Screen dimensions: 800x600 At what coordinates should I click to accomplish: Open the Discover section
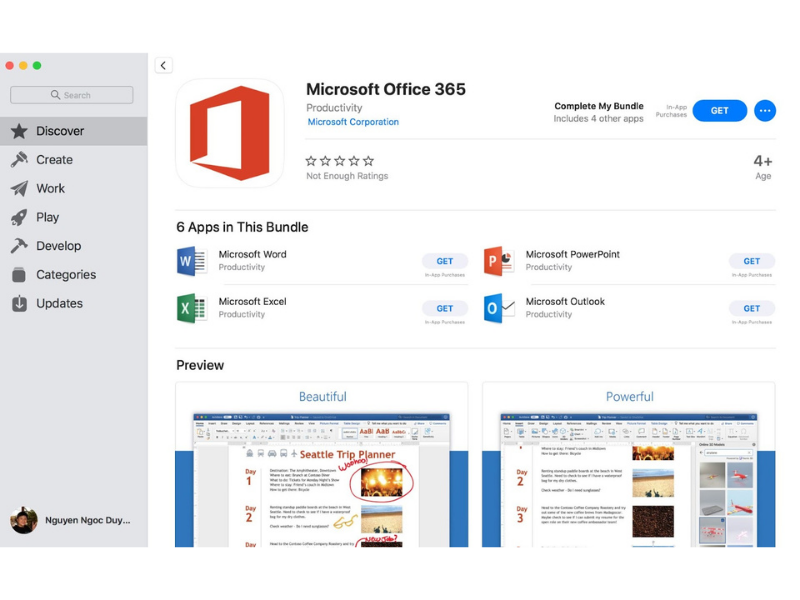point(74,131)
